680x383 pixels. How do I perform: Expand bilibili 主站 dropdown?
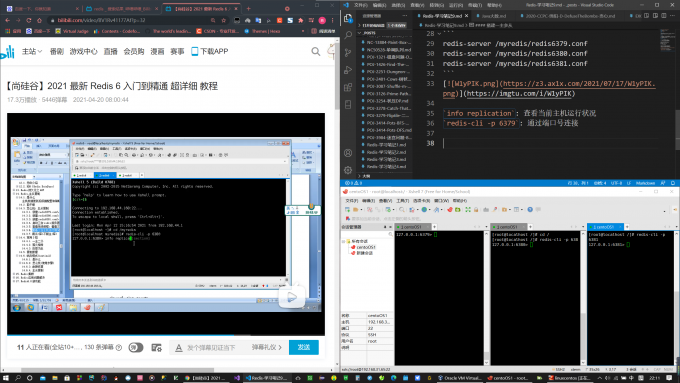(32, 51)
